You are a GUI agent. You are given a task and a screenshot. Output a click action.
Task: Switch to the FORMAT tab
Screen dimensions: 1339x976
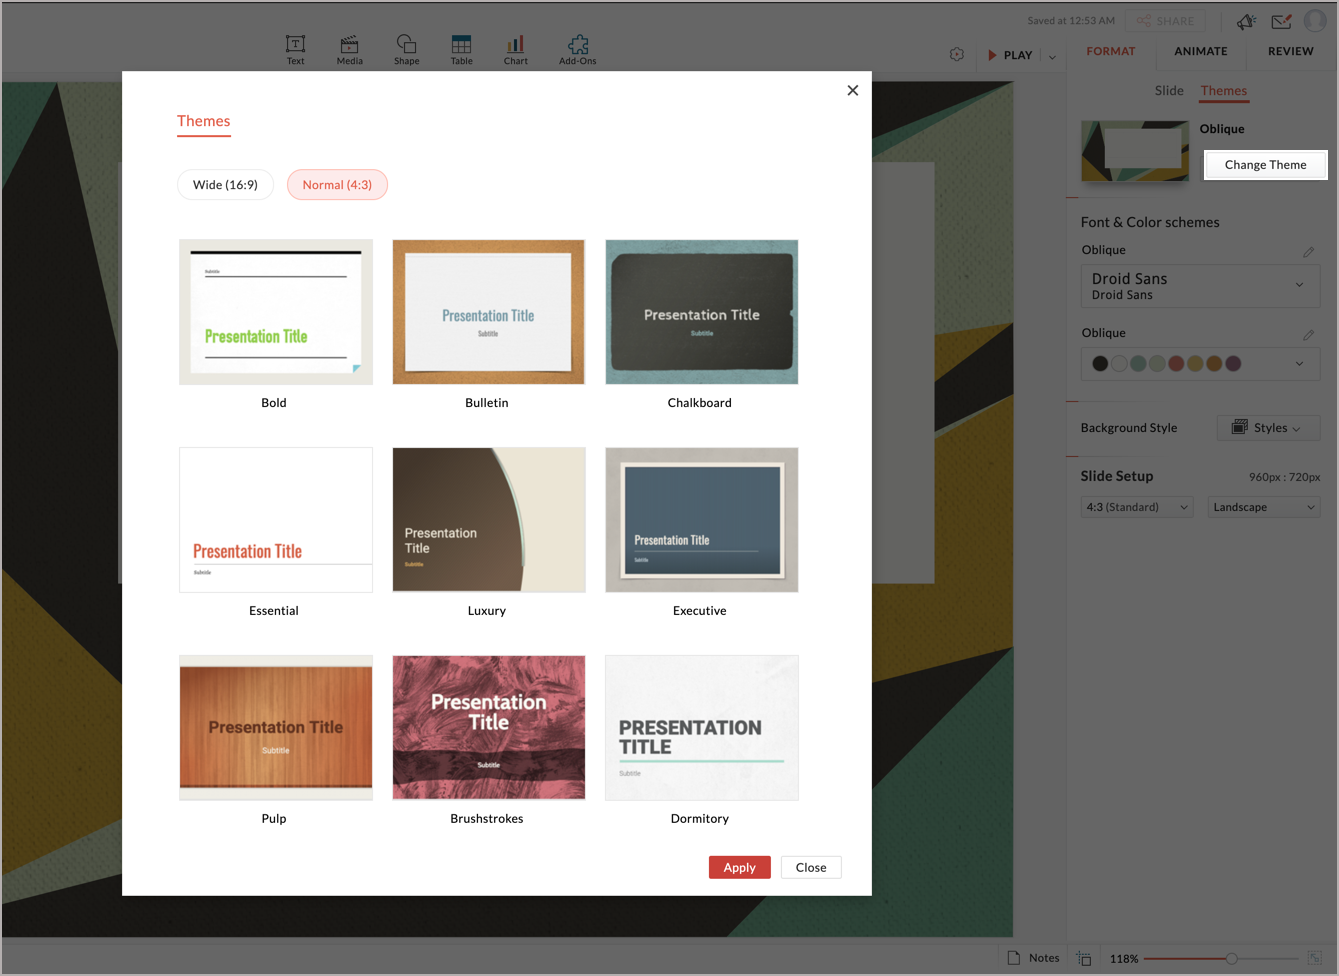tap(1111, 51)
